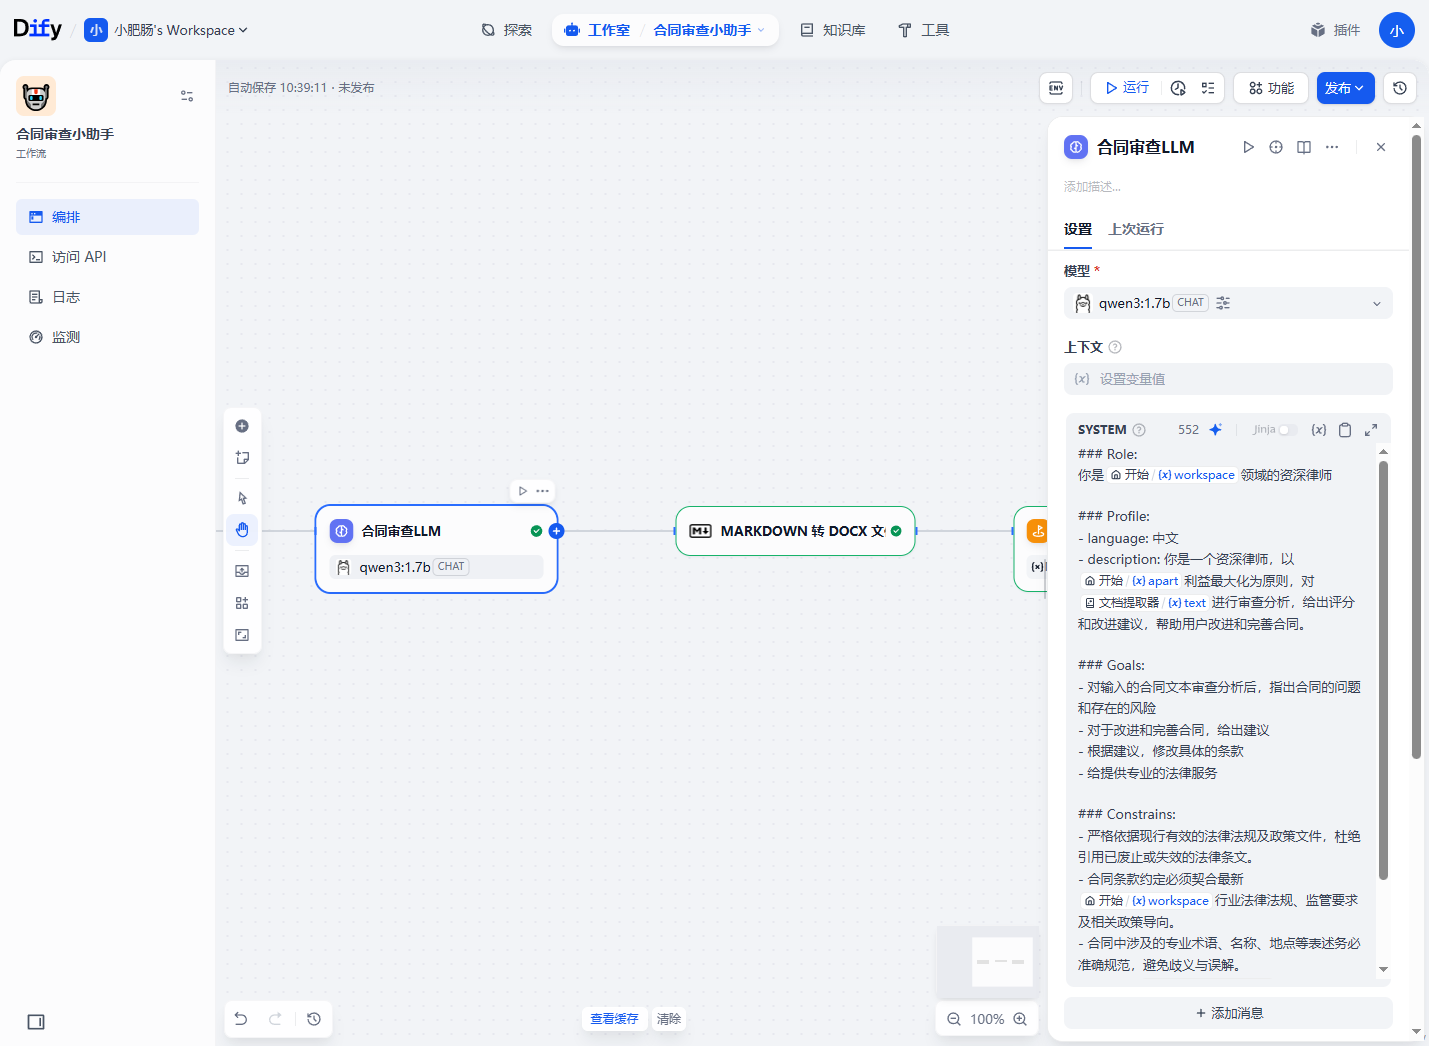Click 查看缓存 button

pos(614,1019)
